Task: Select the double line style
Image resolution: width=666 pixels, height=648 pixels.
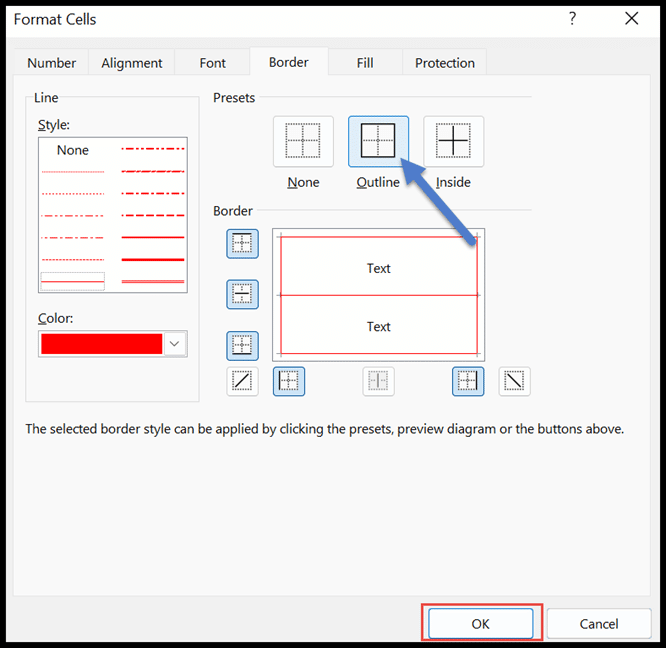Action: pyautogui.click(x=153, y=281)
